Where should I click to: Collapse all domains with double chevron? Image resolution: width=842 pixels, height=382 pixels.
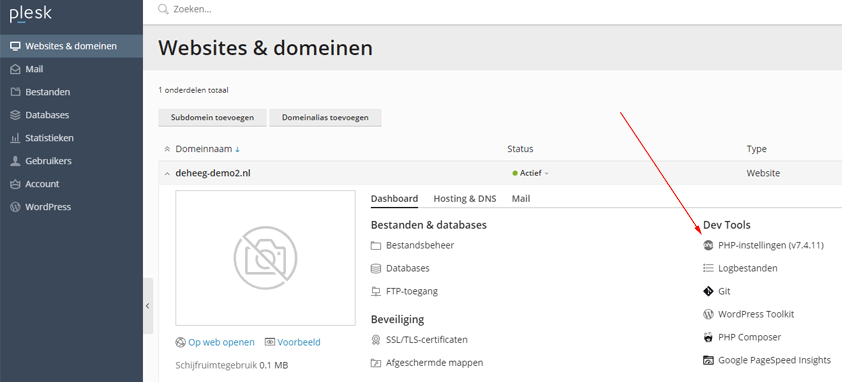coord(167,149)
